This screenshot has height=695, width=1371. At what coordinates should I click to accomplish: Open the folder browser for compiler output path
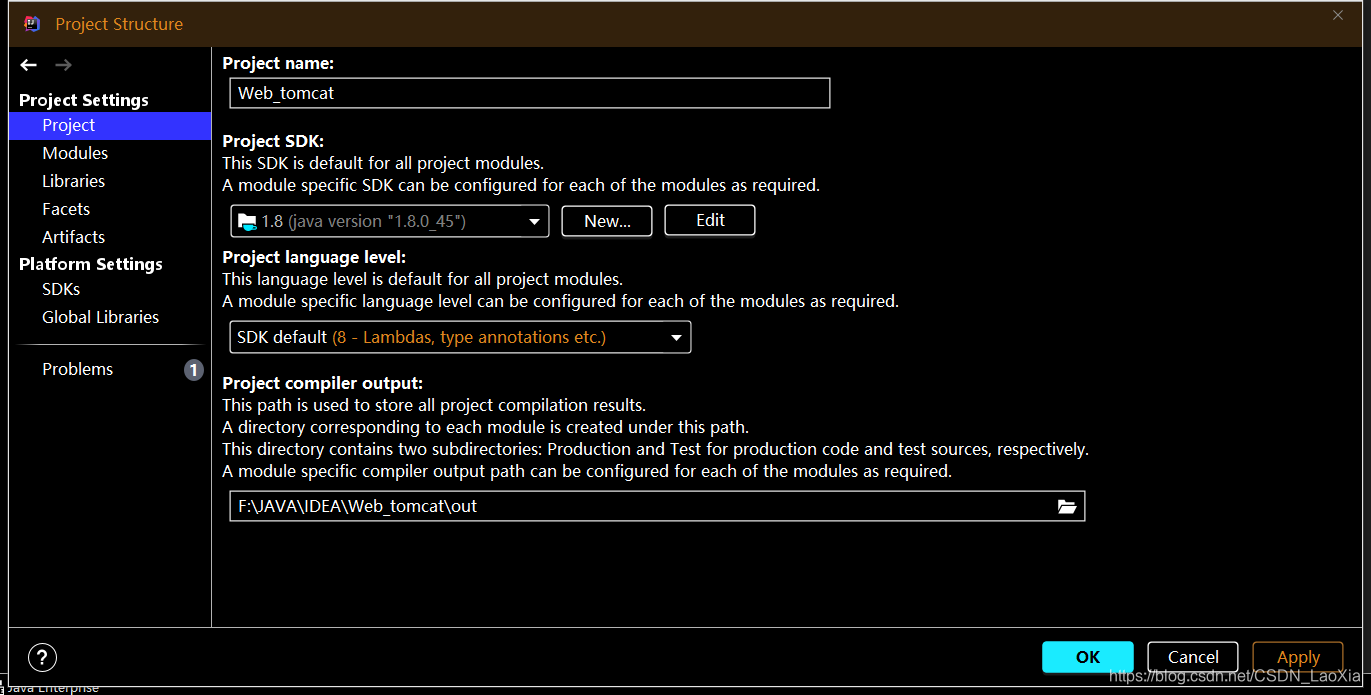click(1069, 506)
